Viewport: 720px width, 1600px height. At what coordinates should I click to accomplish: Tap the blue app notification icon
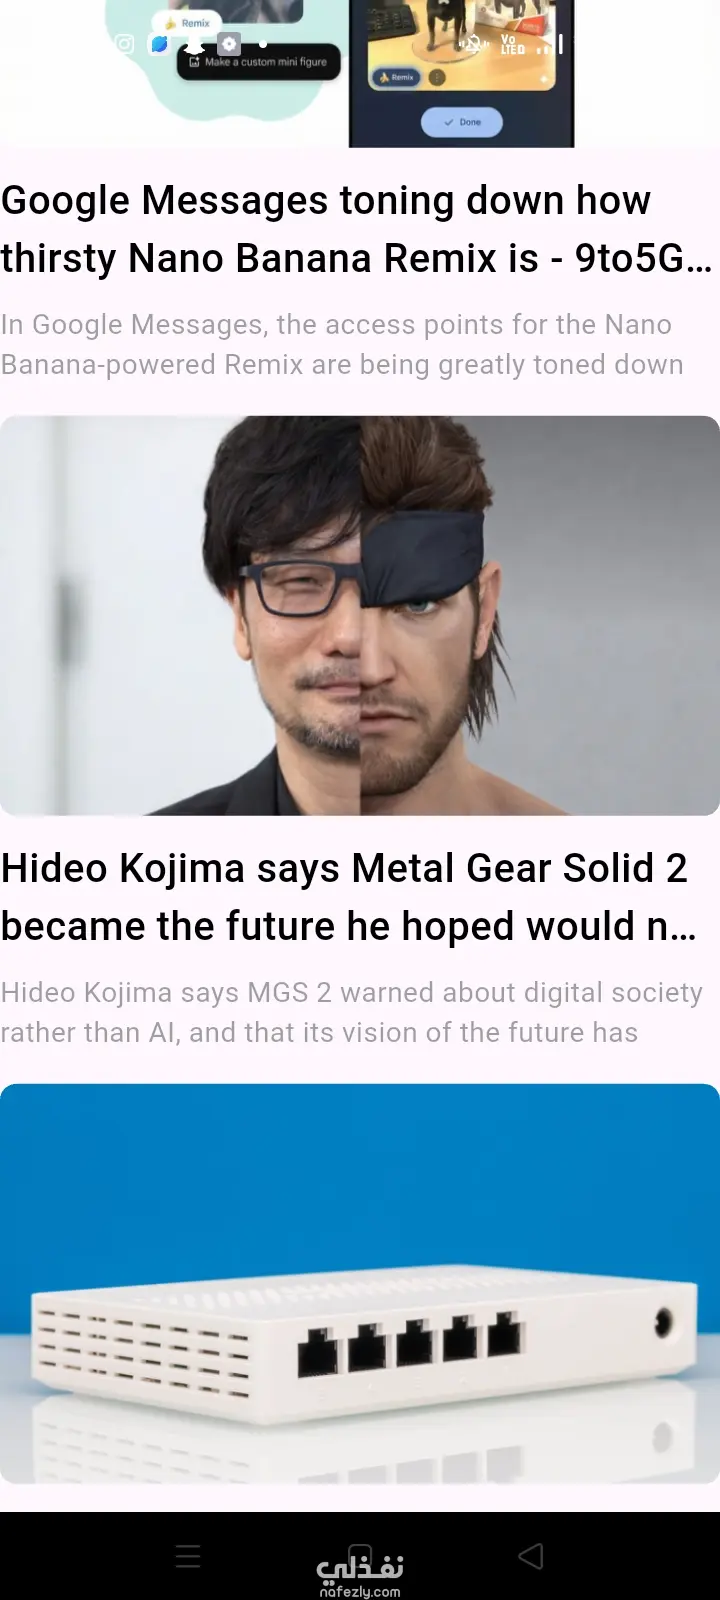[x=159, y=44]
